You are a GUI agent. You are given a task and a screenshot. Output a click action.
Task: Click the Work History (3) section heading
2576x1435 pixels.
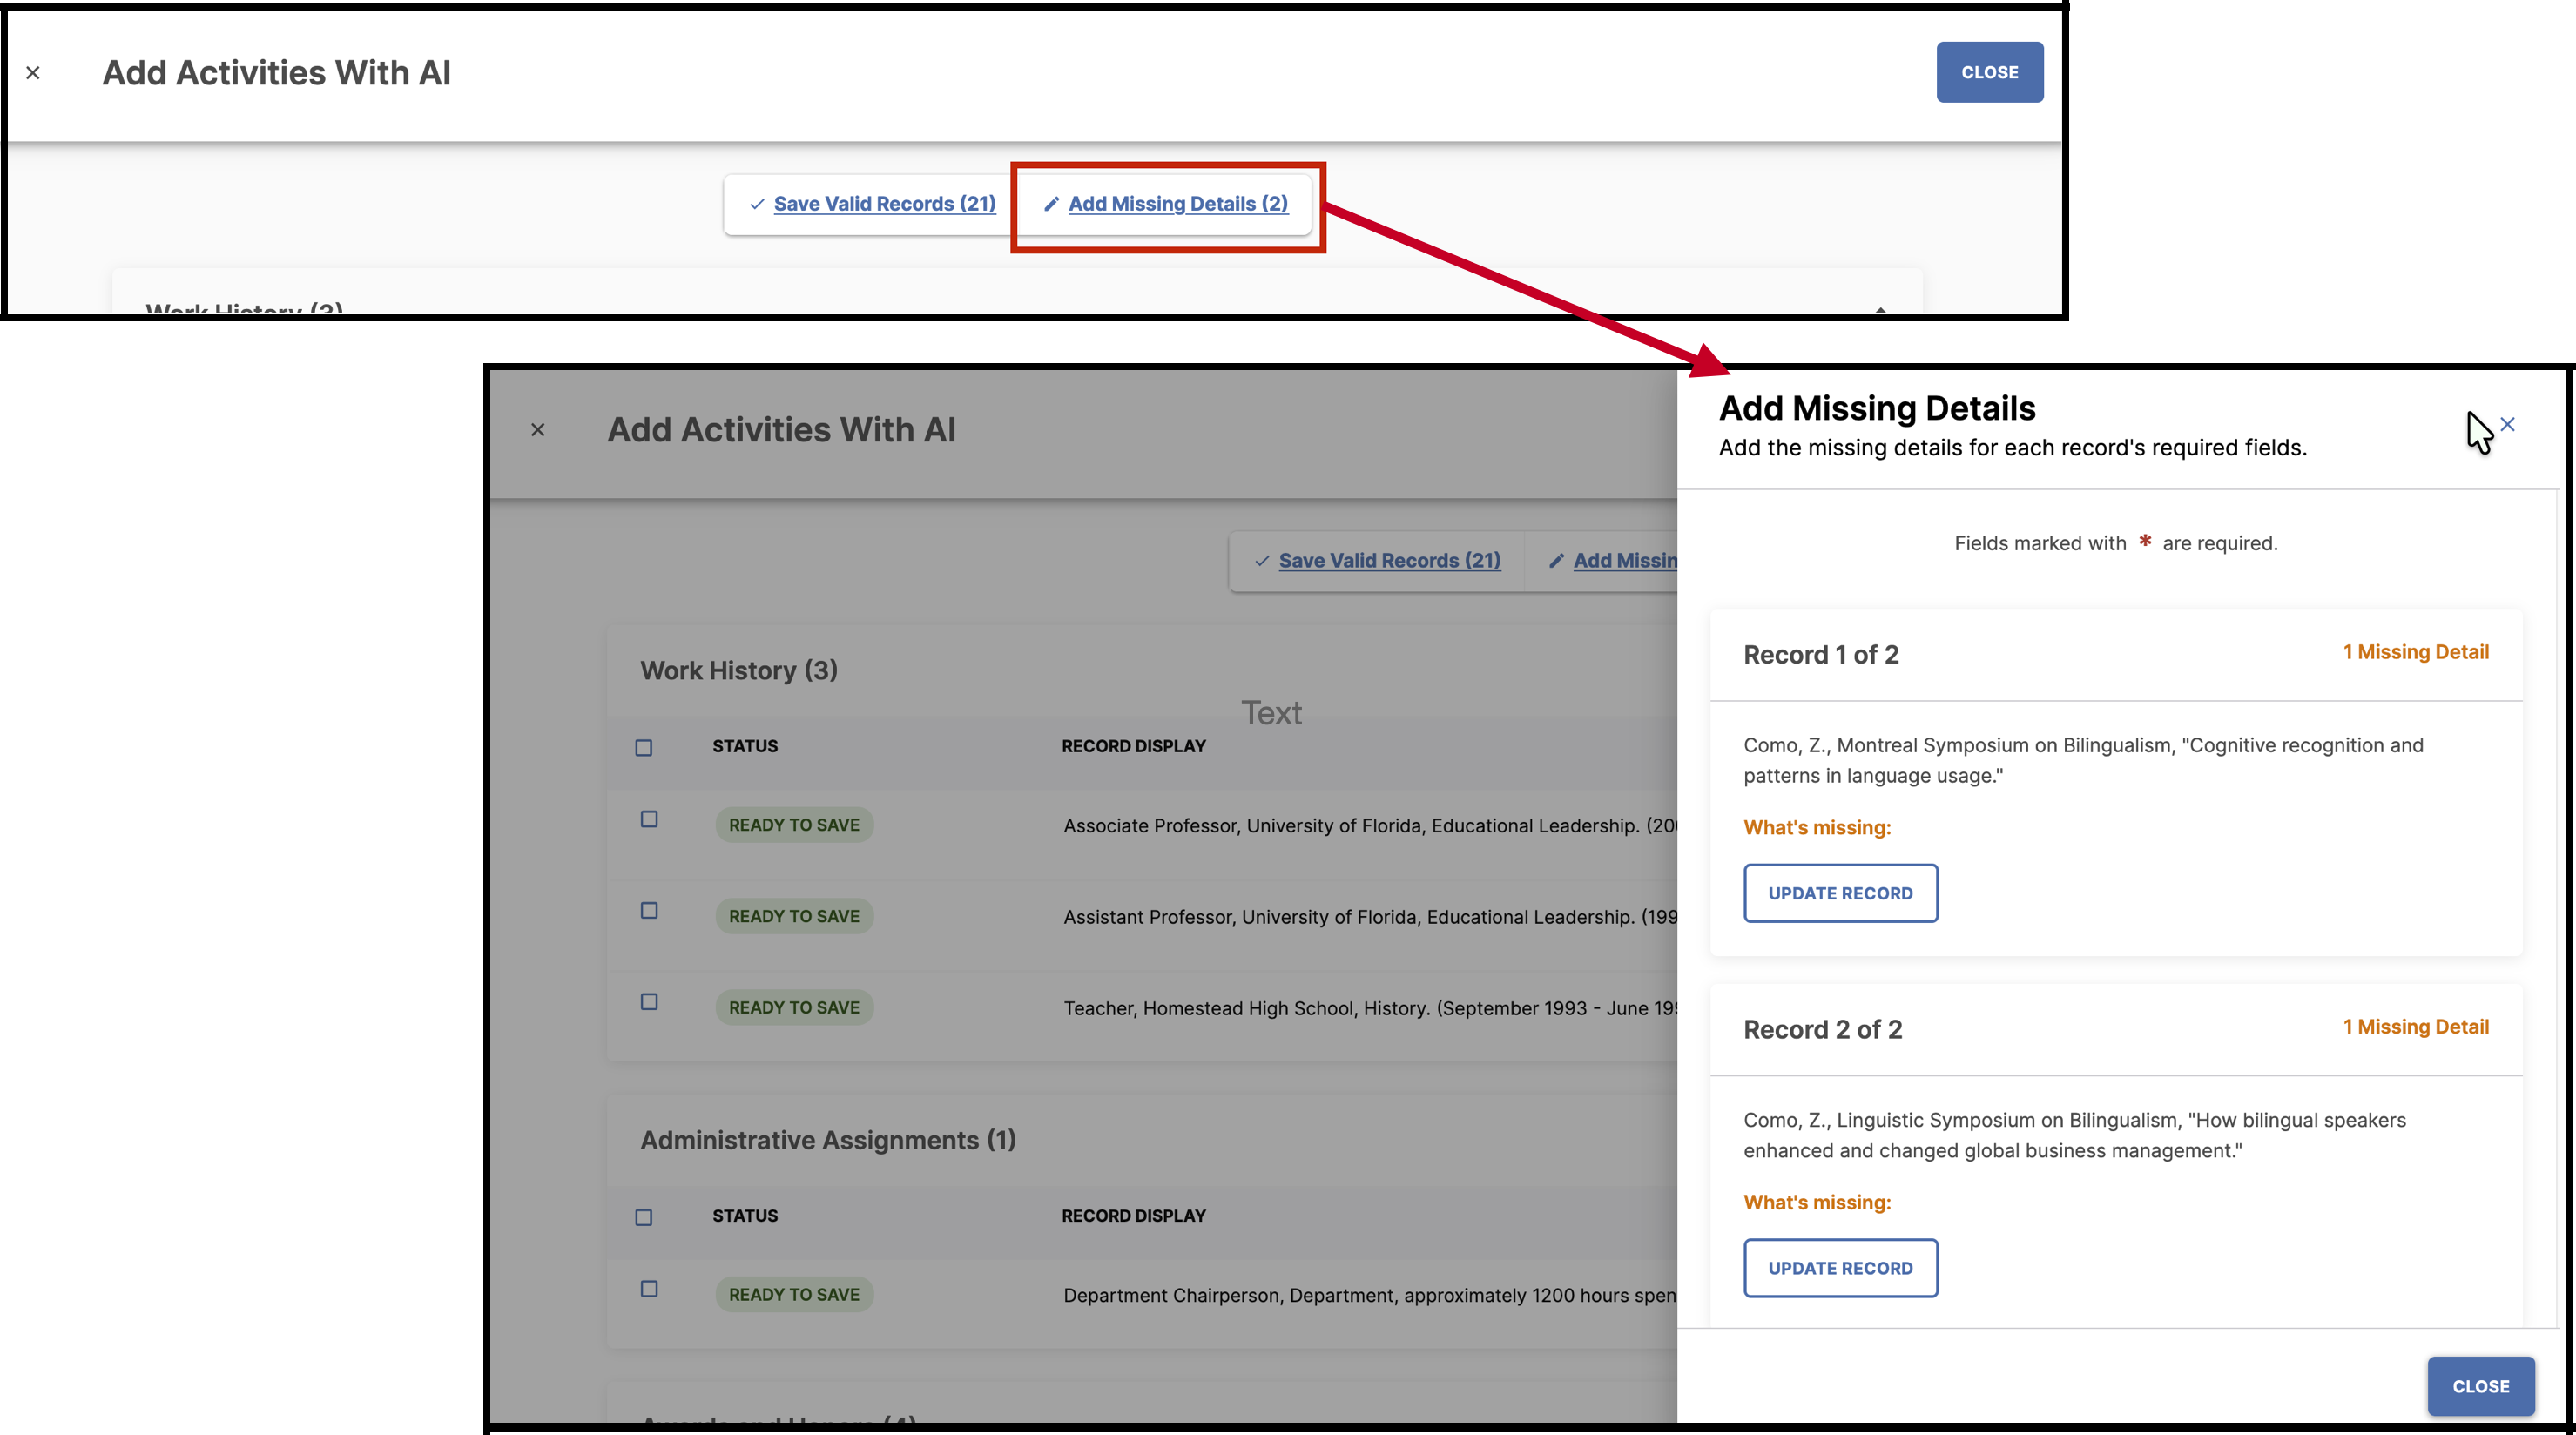coord(739,670)
